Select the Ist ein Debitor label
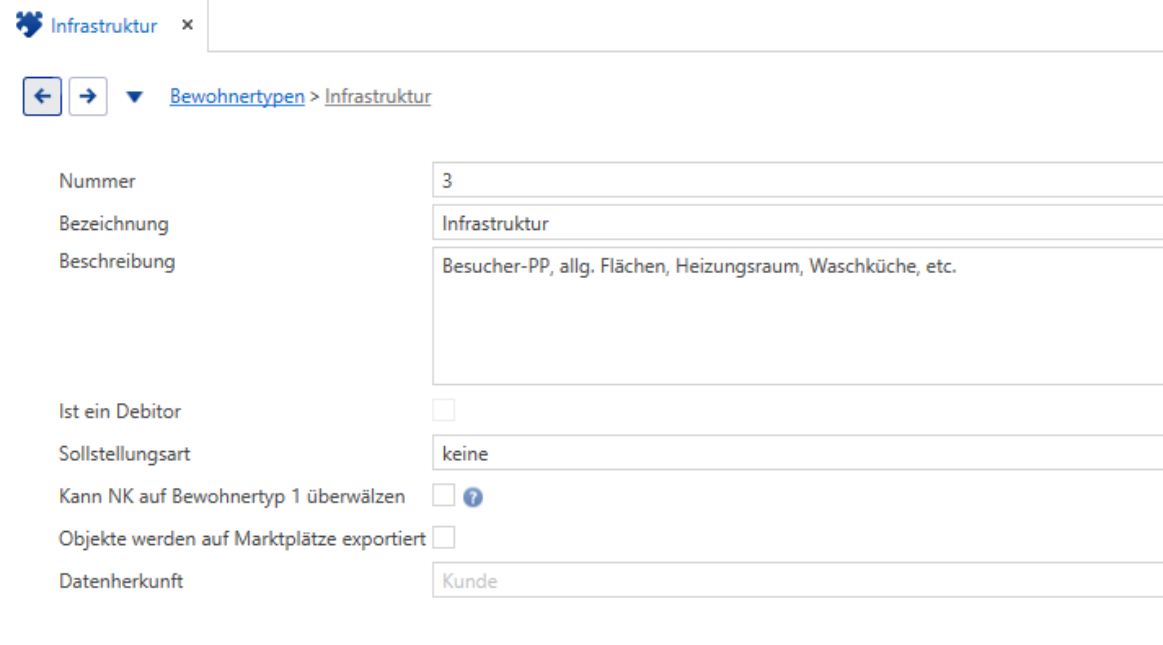Screen dimensions: 1163x645 pyautogui.click(x=119, y=411)
